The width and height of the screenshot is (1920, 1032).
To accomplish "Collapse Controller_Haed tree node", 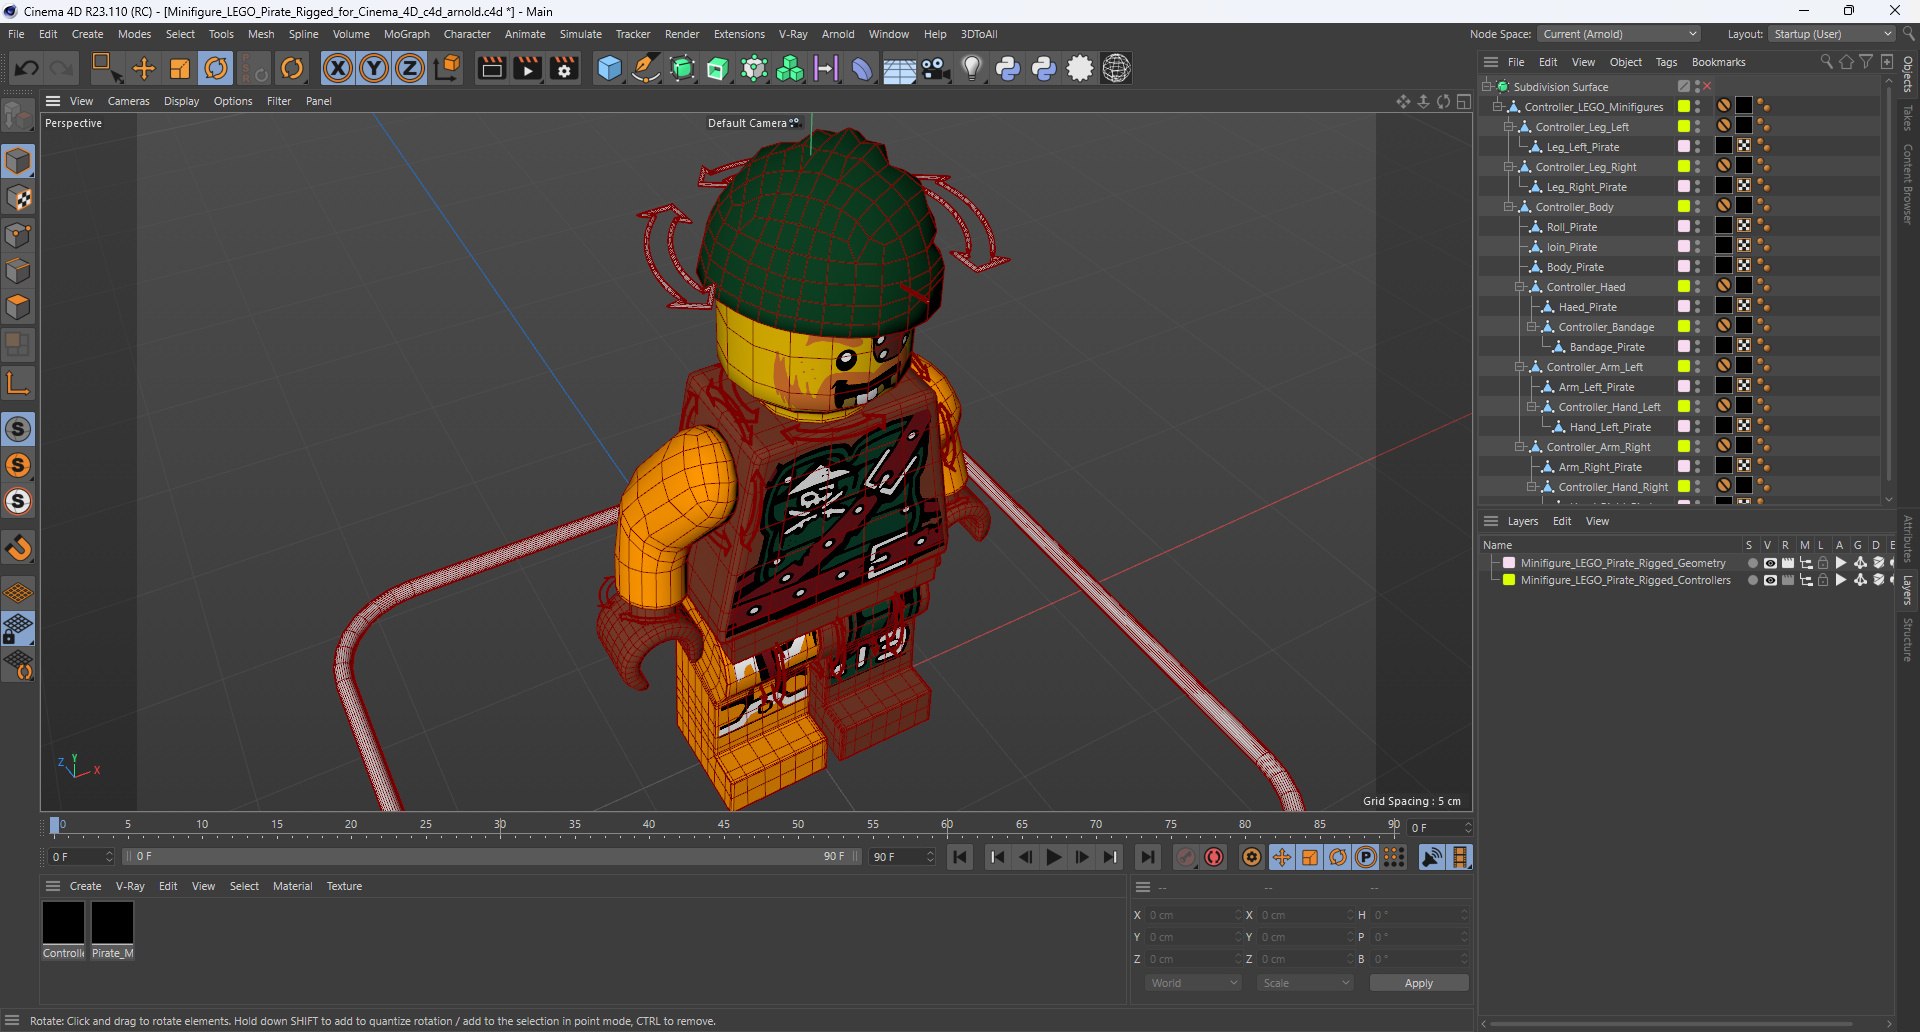I will [x=1519, y=287].
